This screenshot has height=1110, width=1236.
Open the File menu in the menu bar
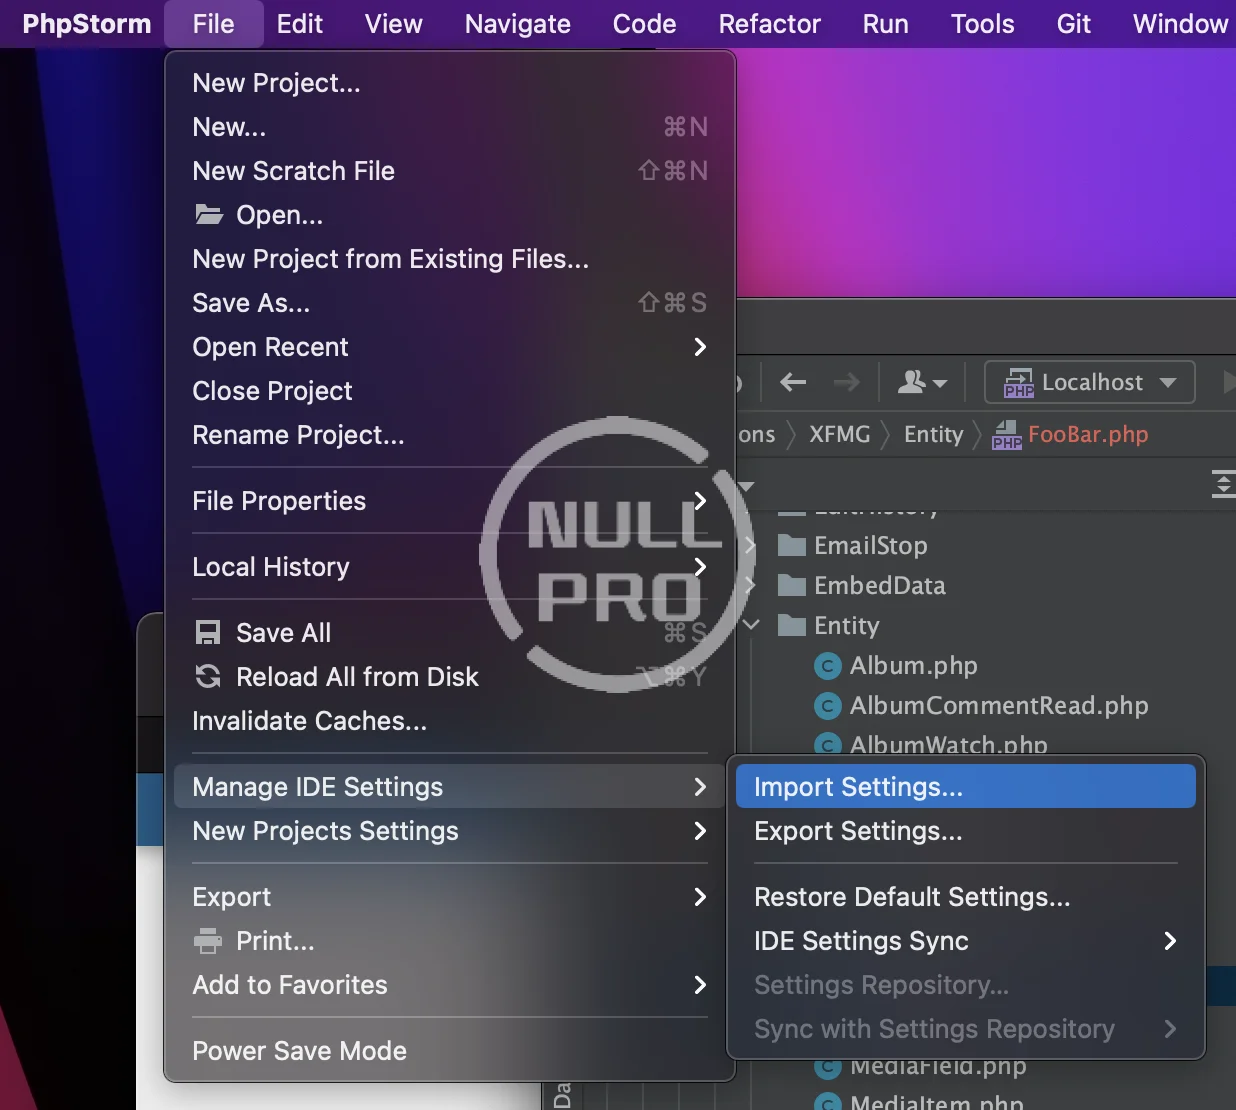point(213,24)
